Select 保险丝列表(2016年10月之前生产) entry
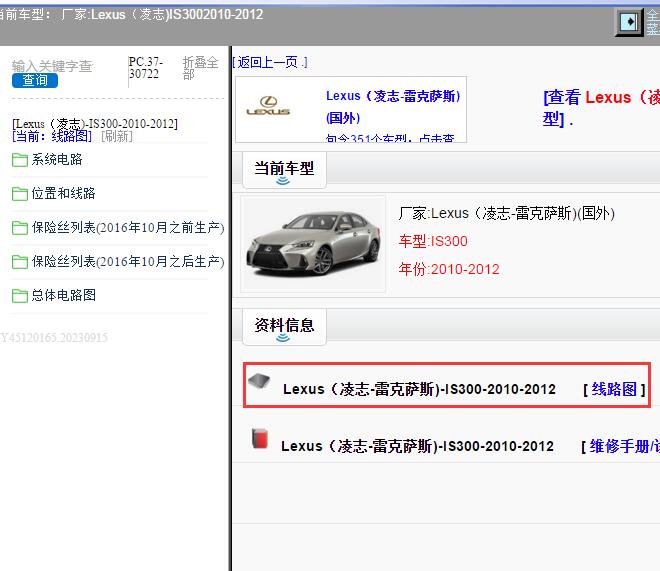660x571 pixels. [x=128, y=228]
